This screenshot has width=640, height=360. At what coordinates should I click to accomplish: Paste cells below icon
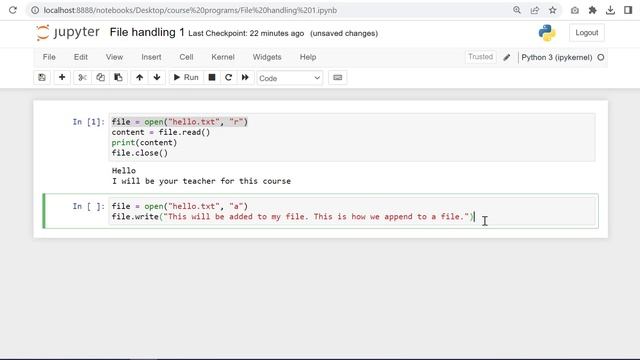tap(118, 78)
